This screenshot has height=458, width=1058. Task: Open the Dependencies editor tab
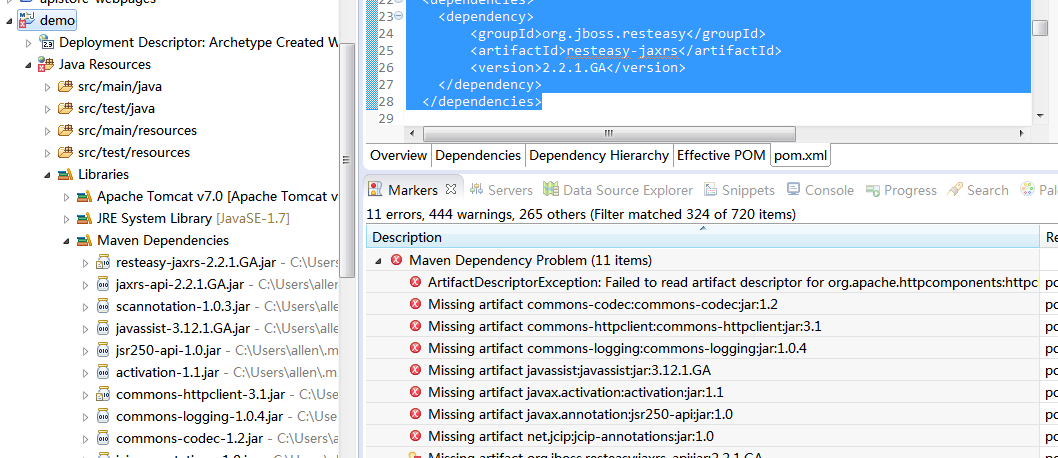478,156
